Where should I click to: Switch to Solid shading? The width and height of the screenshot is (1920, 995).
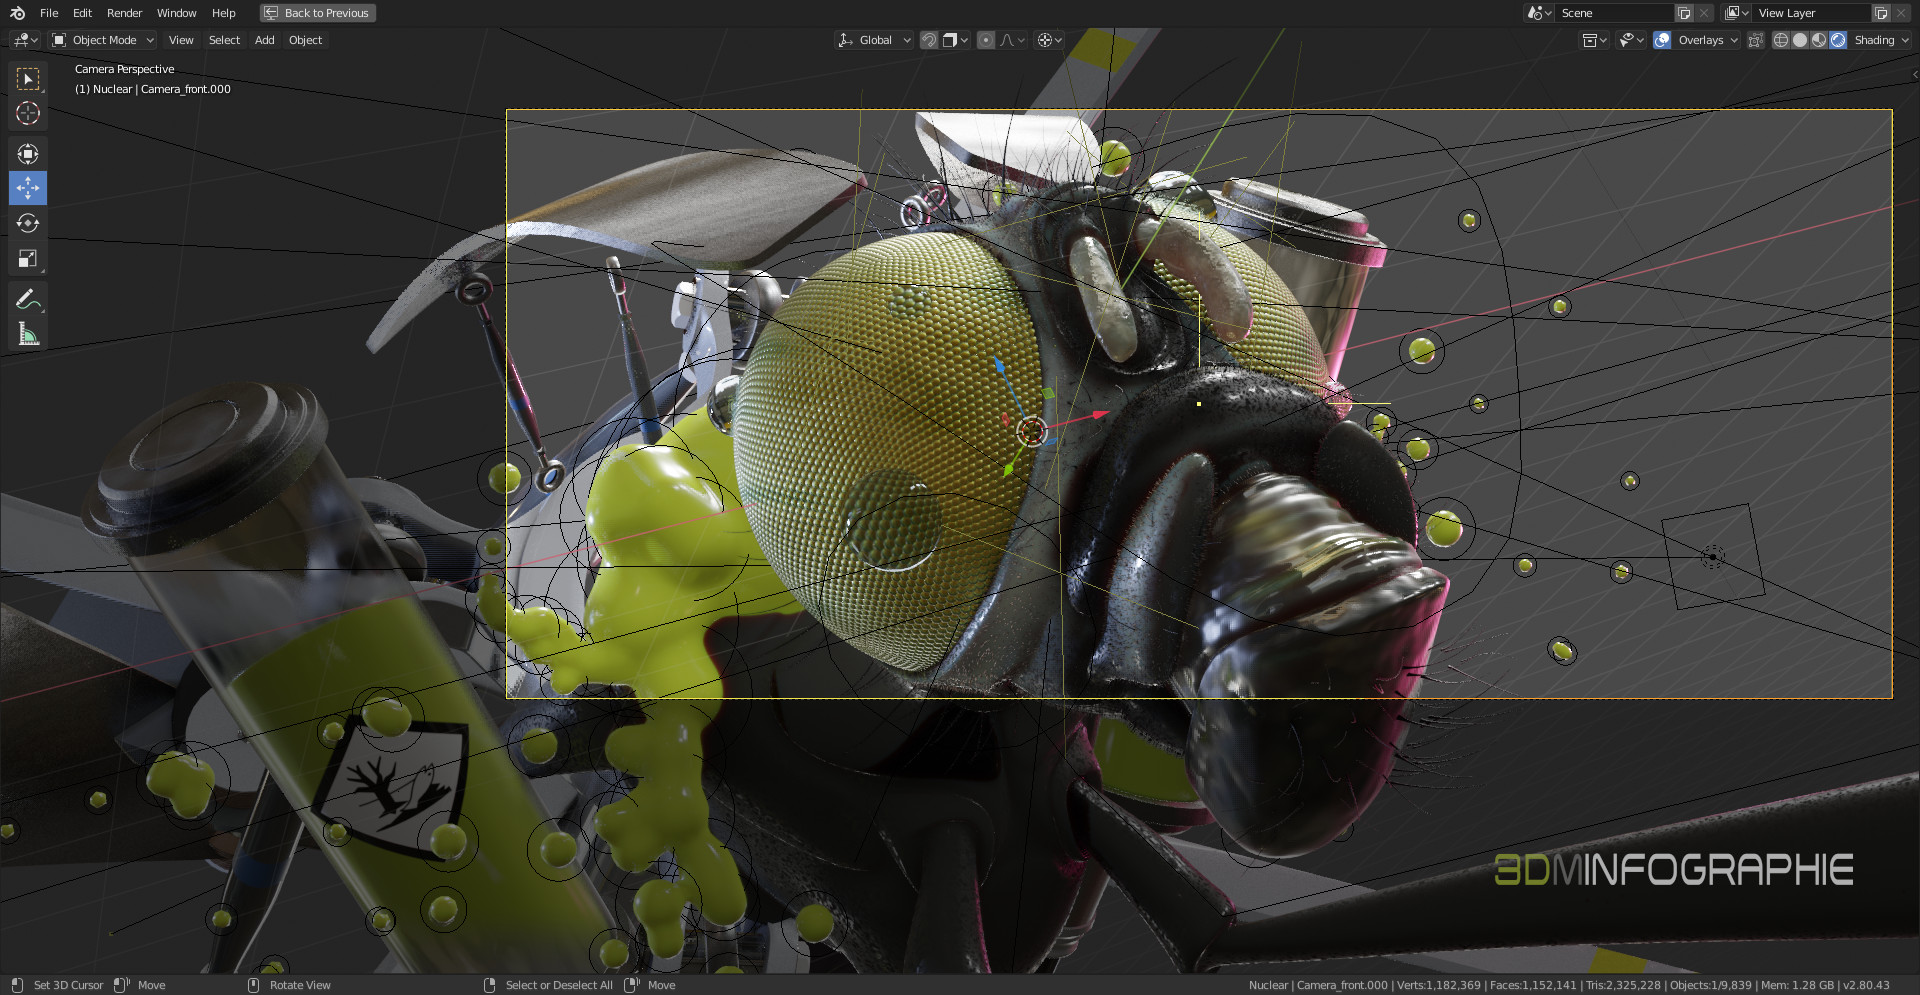coord(1800,40)
